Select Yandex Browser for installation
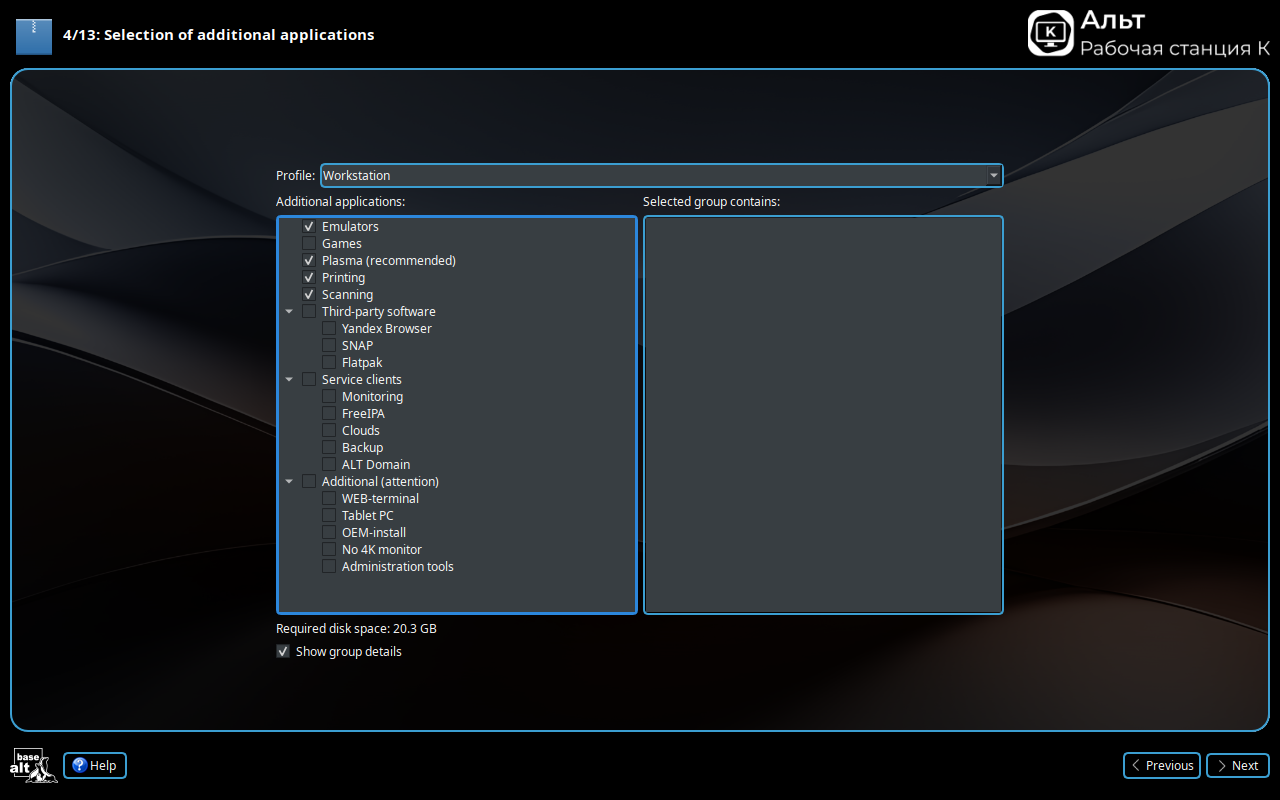1280x800 pixels. coord(329,329)
